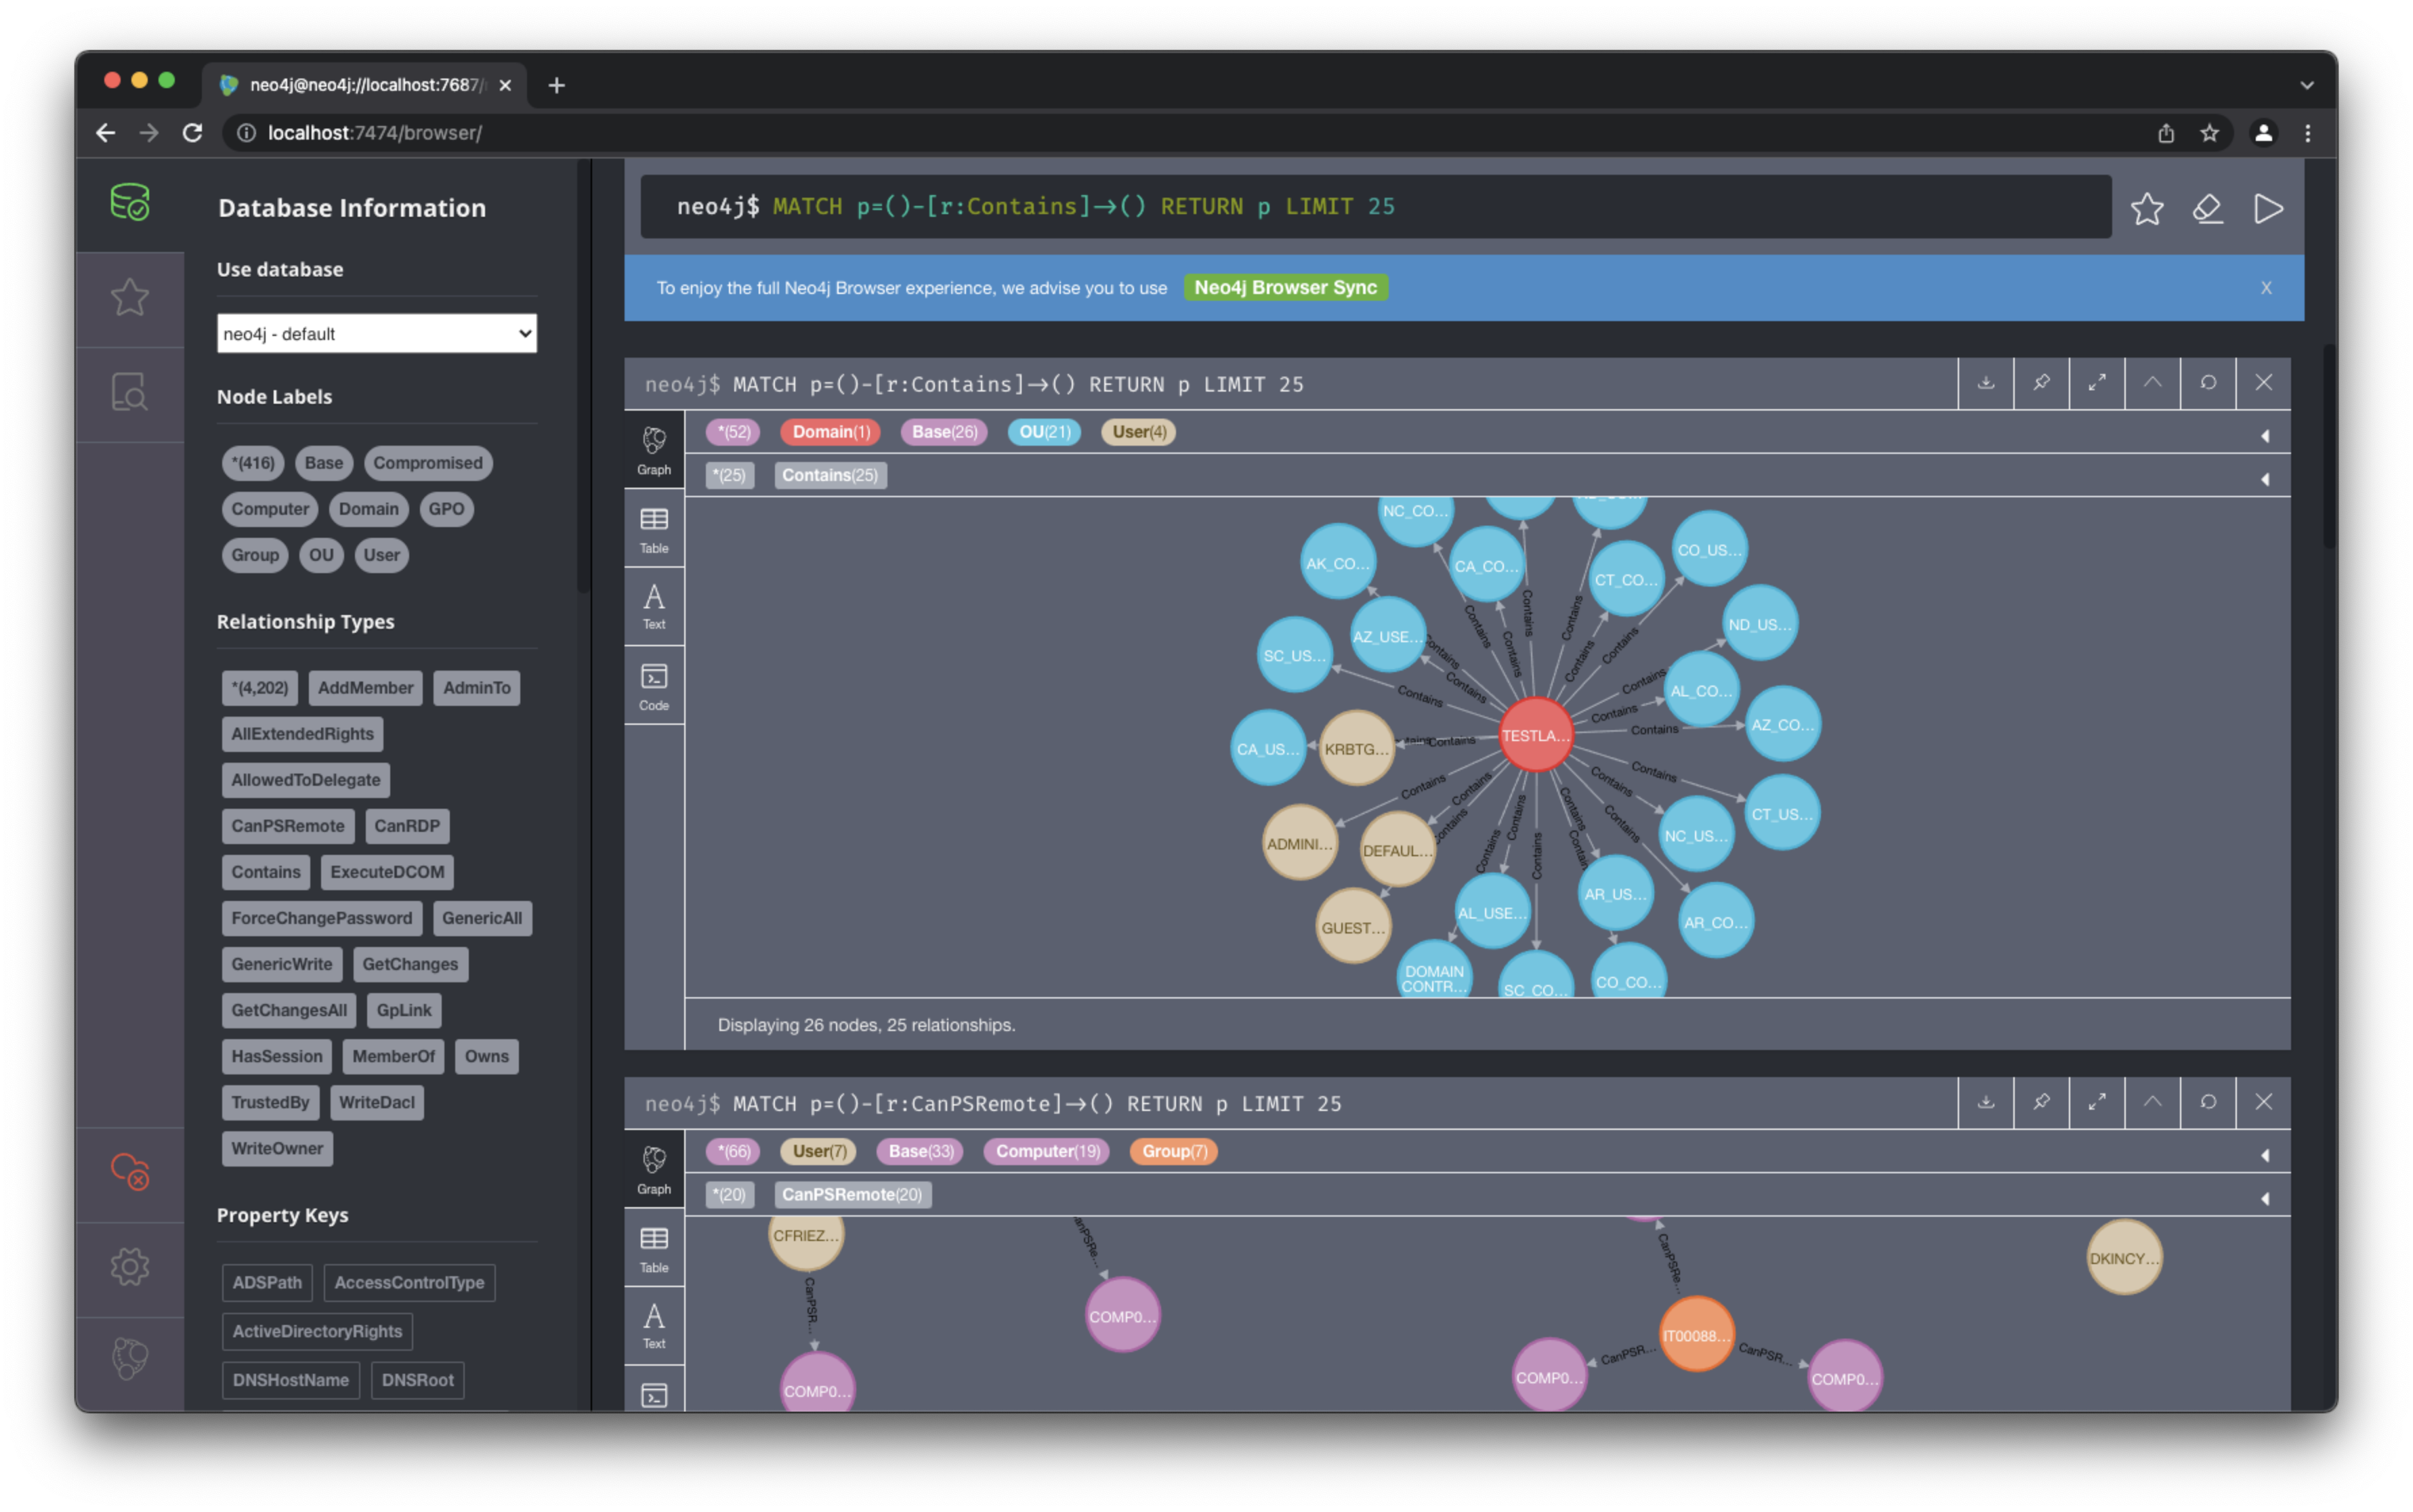
Task: Switch to Text view in first result
Action: (x=654, y=606)
